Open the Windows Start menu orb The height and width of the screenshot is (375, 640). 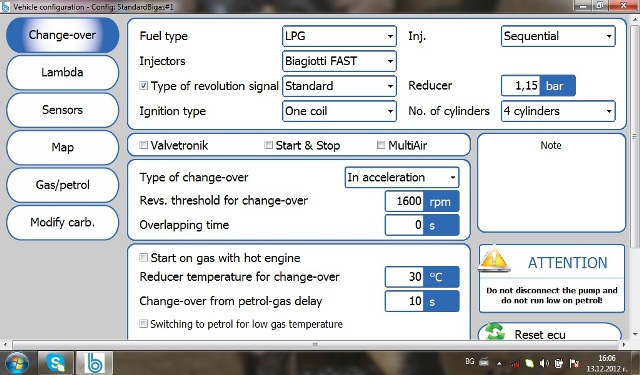(x=15, y=362)
